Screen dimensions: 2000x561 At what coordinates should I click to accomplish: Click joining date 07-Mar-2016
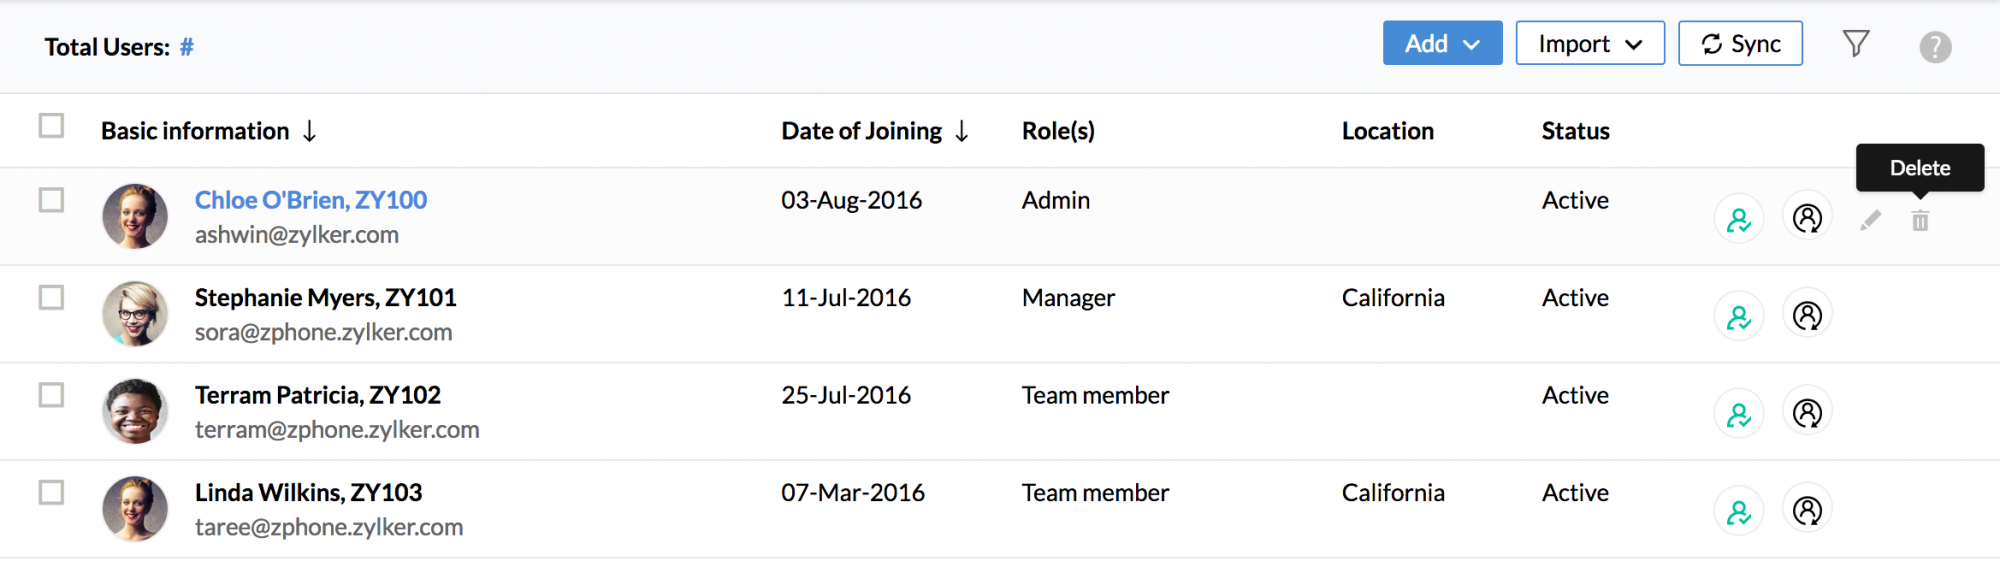(x=853, y=492)
